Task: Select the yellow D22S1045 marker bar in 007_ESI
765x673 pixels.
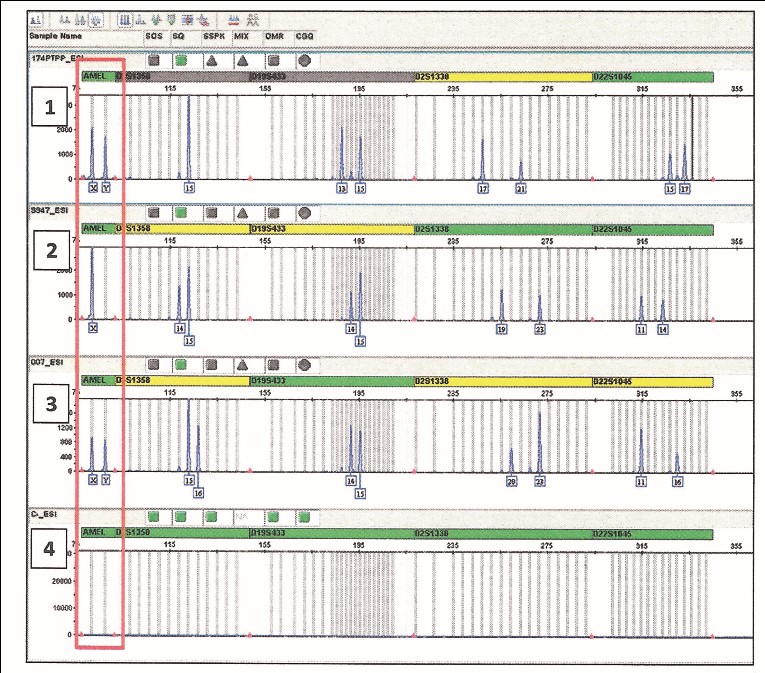Action: click(652, 381)
